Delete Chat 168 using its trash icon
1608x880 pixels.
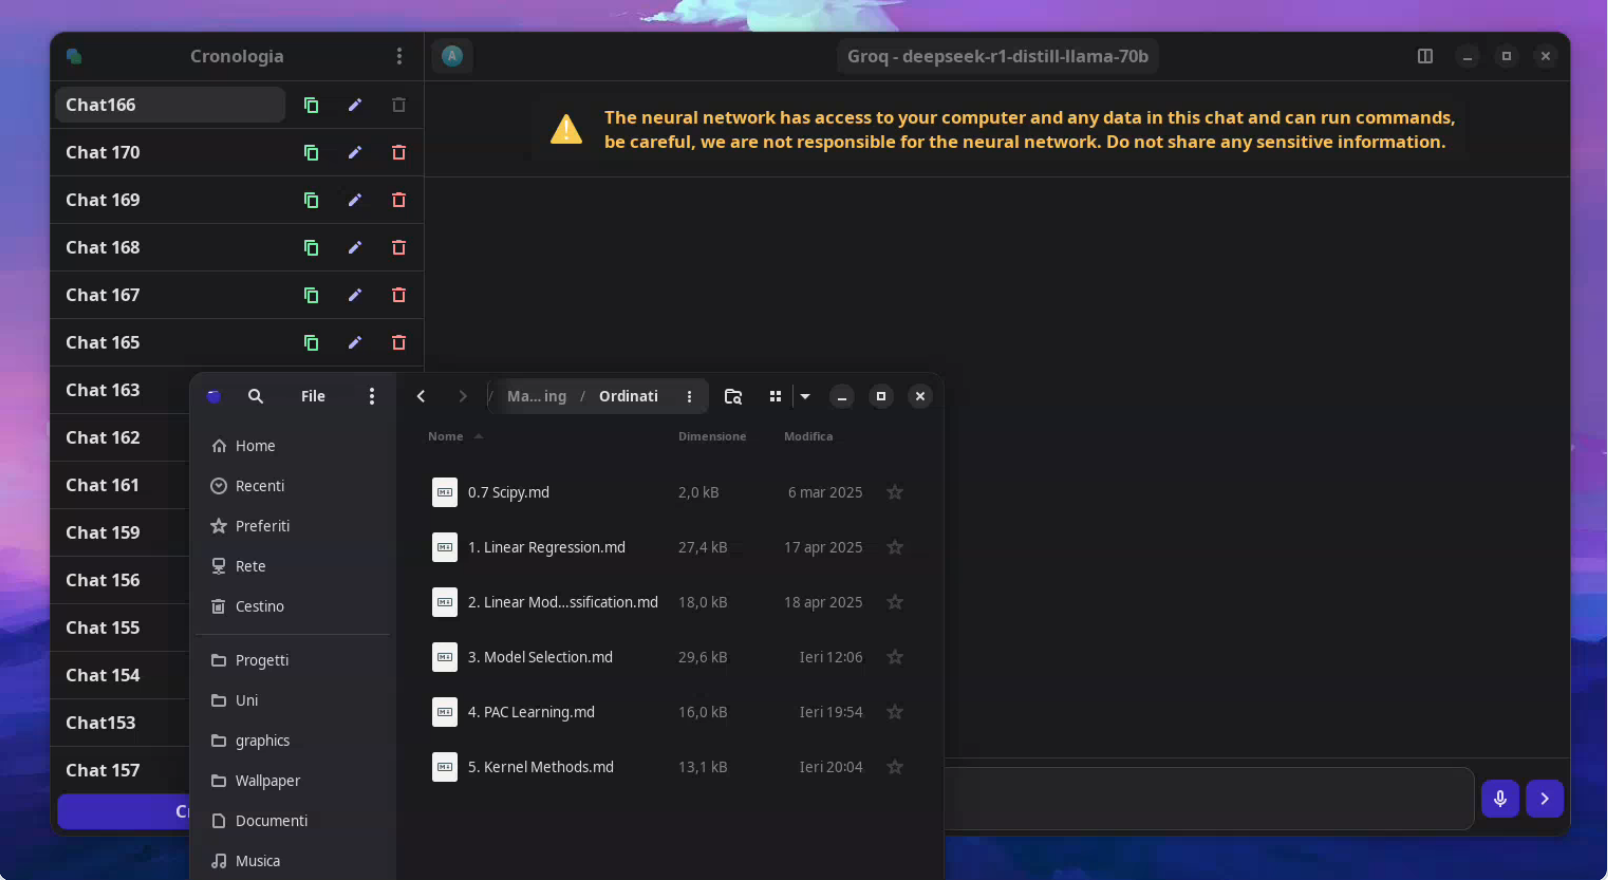(x=399, y=248)
